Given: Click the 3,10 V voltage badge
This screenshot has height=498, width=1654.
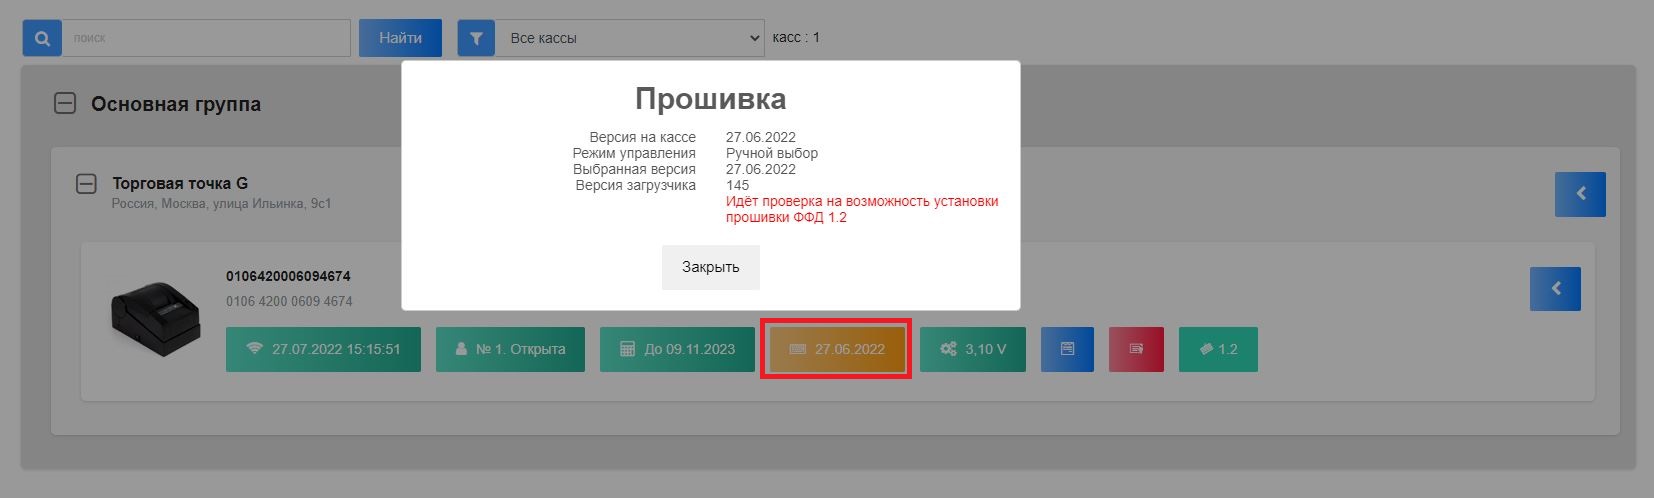Looking at the screenshot, I should (972, 349).
